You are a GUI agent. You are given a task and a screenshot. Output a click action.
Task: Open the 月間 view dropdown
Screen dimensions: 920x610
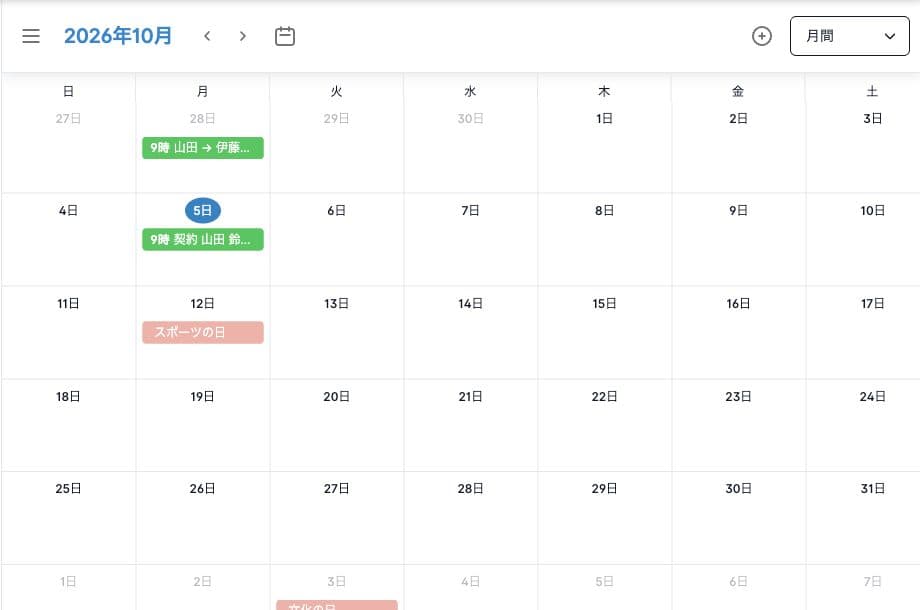click(850, 36)
